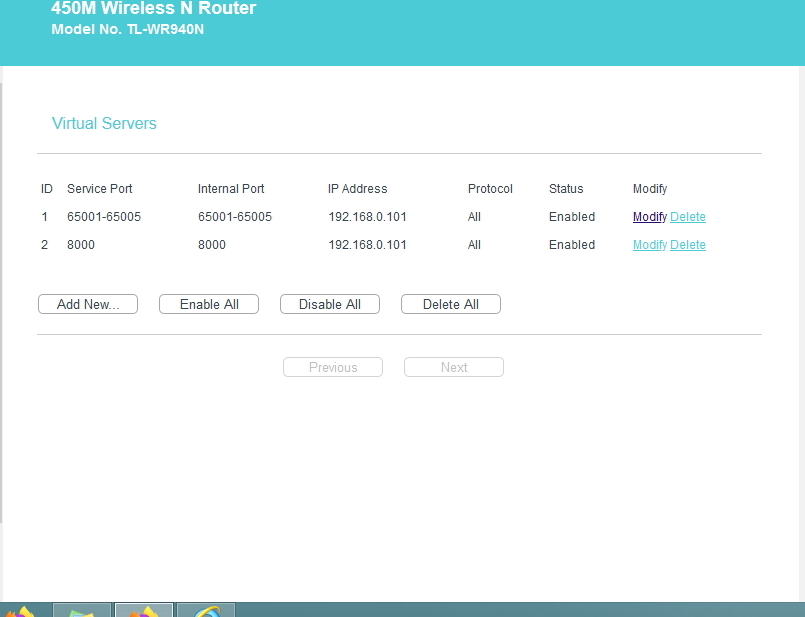Screen dimensions: 805x617
Task: Modify the 65001-65005 port entry
Action: [x=649, y=217]
